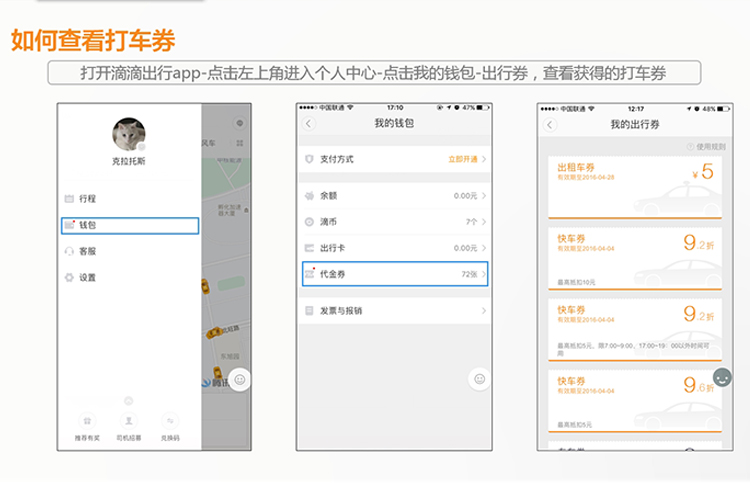This screenshot has height=485, width=750.
Task: Click the calendar icon beside 行程
Action: click(69, 198)
